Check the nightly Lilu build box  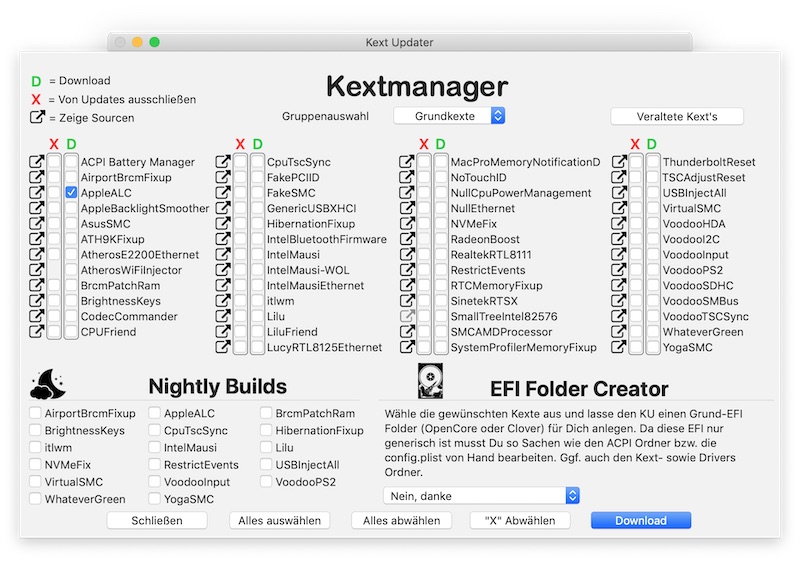[266, 447]
